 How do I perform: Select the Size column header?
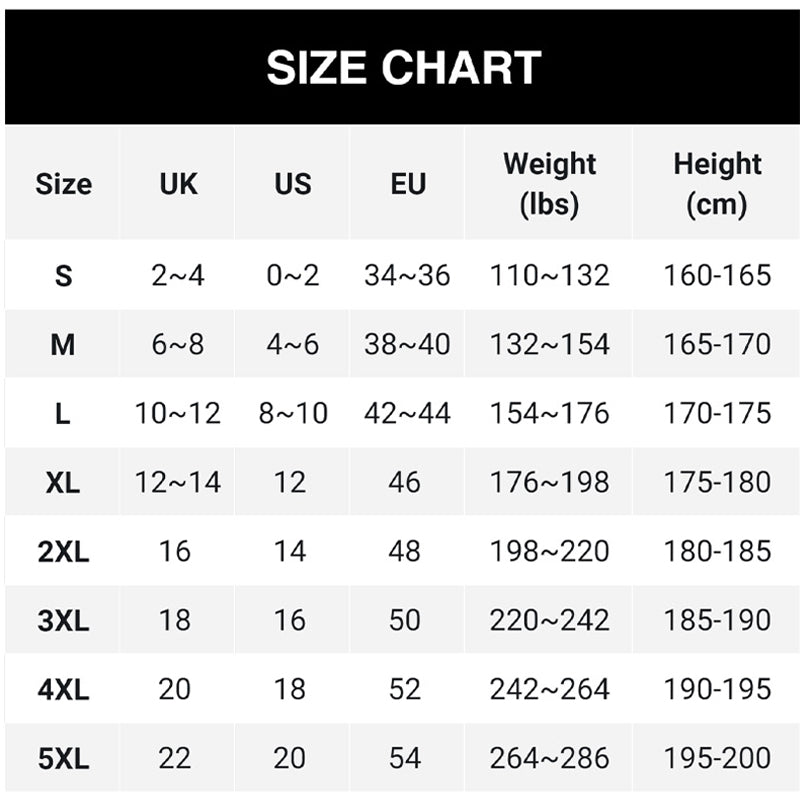coord(63,184)
